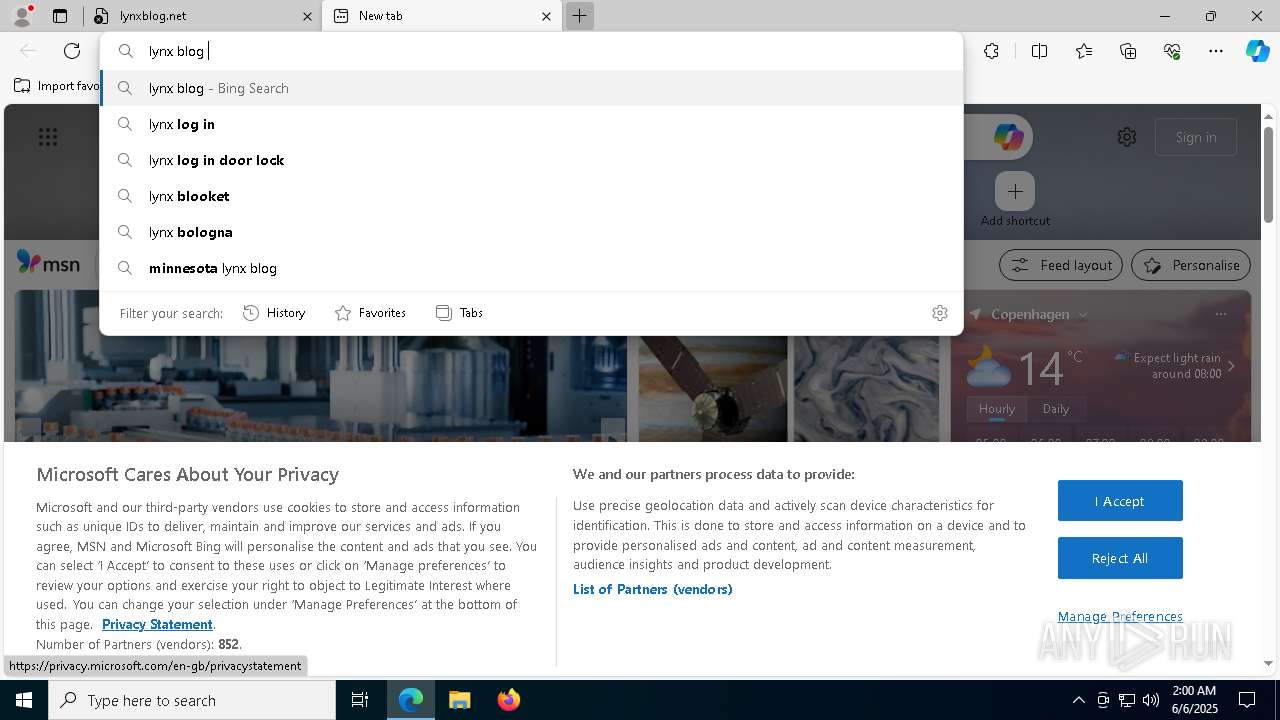Open the browser profile icon
The image size is (1280, 720).
(x=21, y=16)
